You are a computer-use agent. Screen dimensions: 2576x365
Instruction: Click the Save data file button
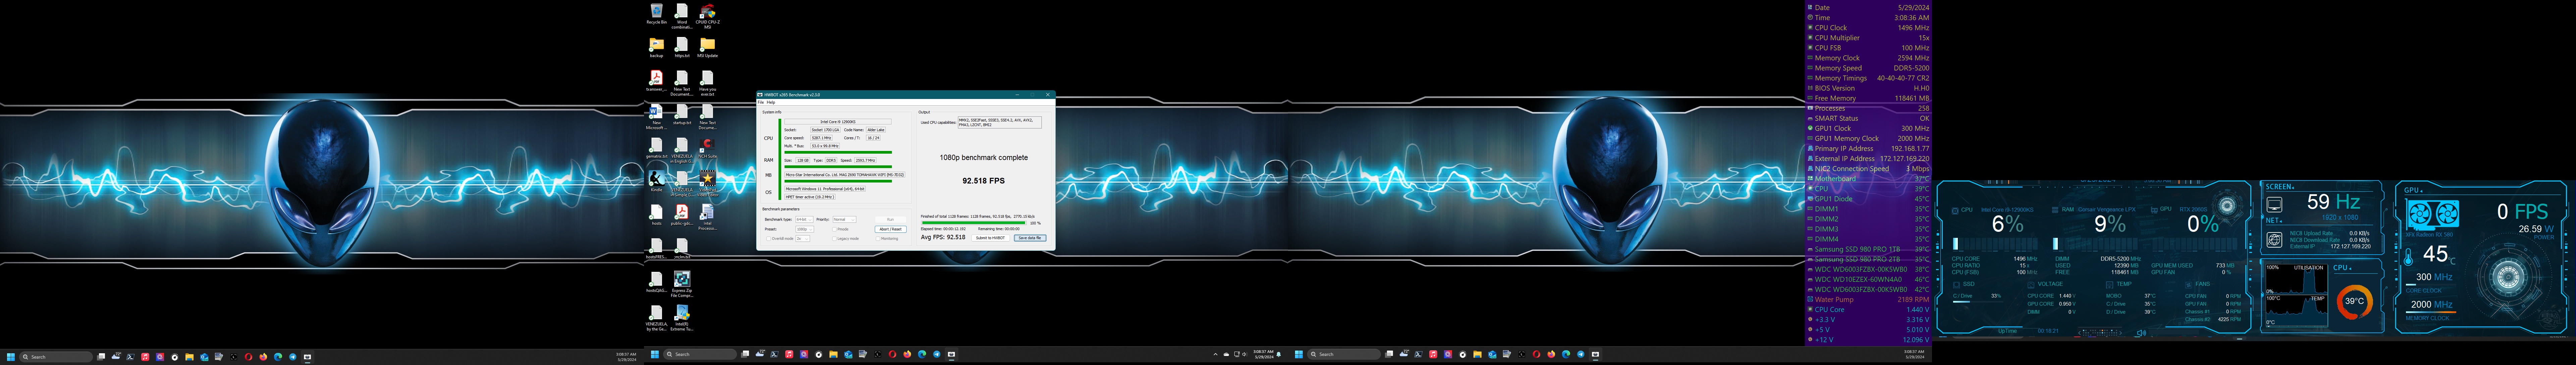coord(1030,238)
